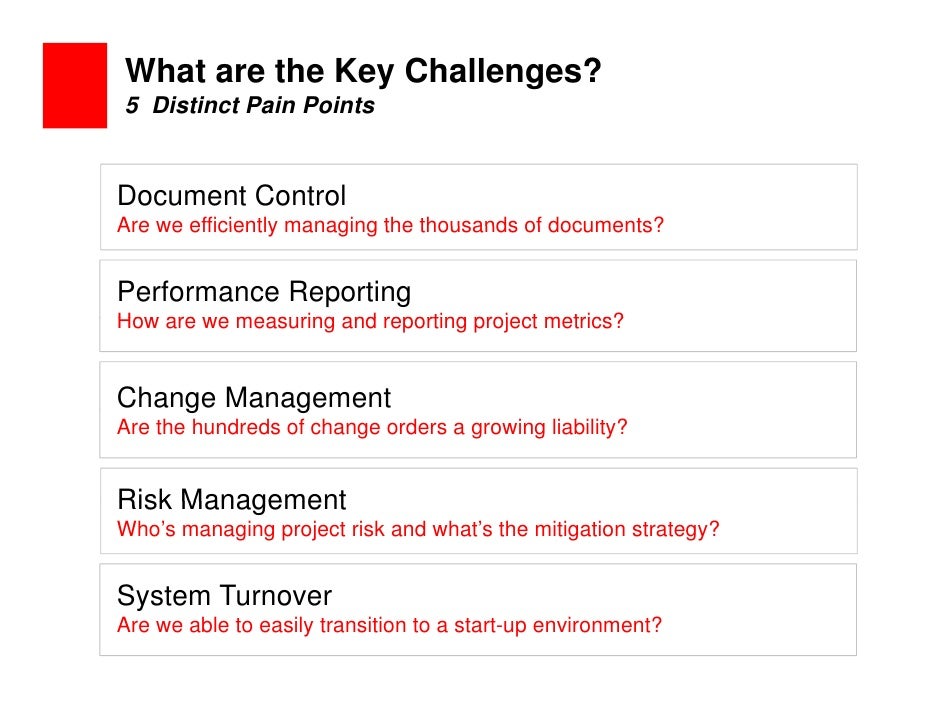The image size is (942, 728).
Task: Select the Risk Management box
Action: [479, 511]
